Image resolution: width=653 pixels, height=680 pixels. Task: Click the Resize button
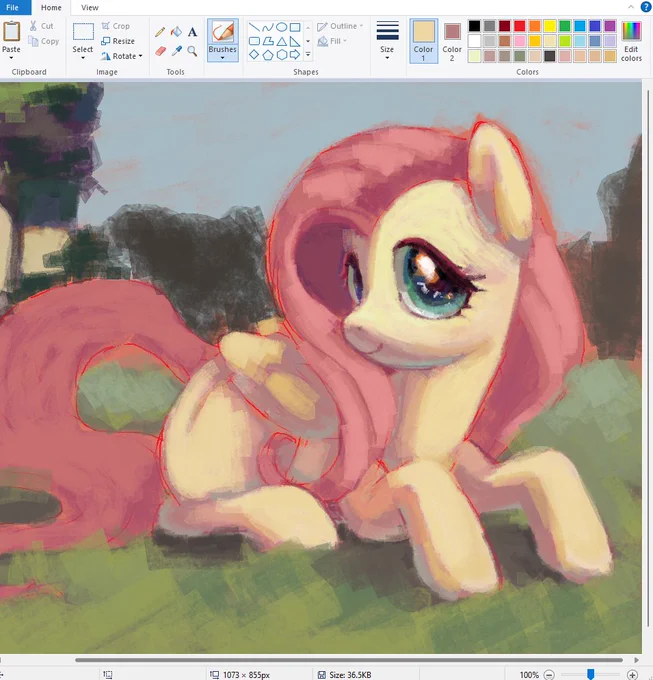tap(118, 41)
